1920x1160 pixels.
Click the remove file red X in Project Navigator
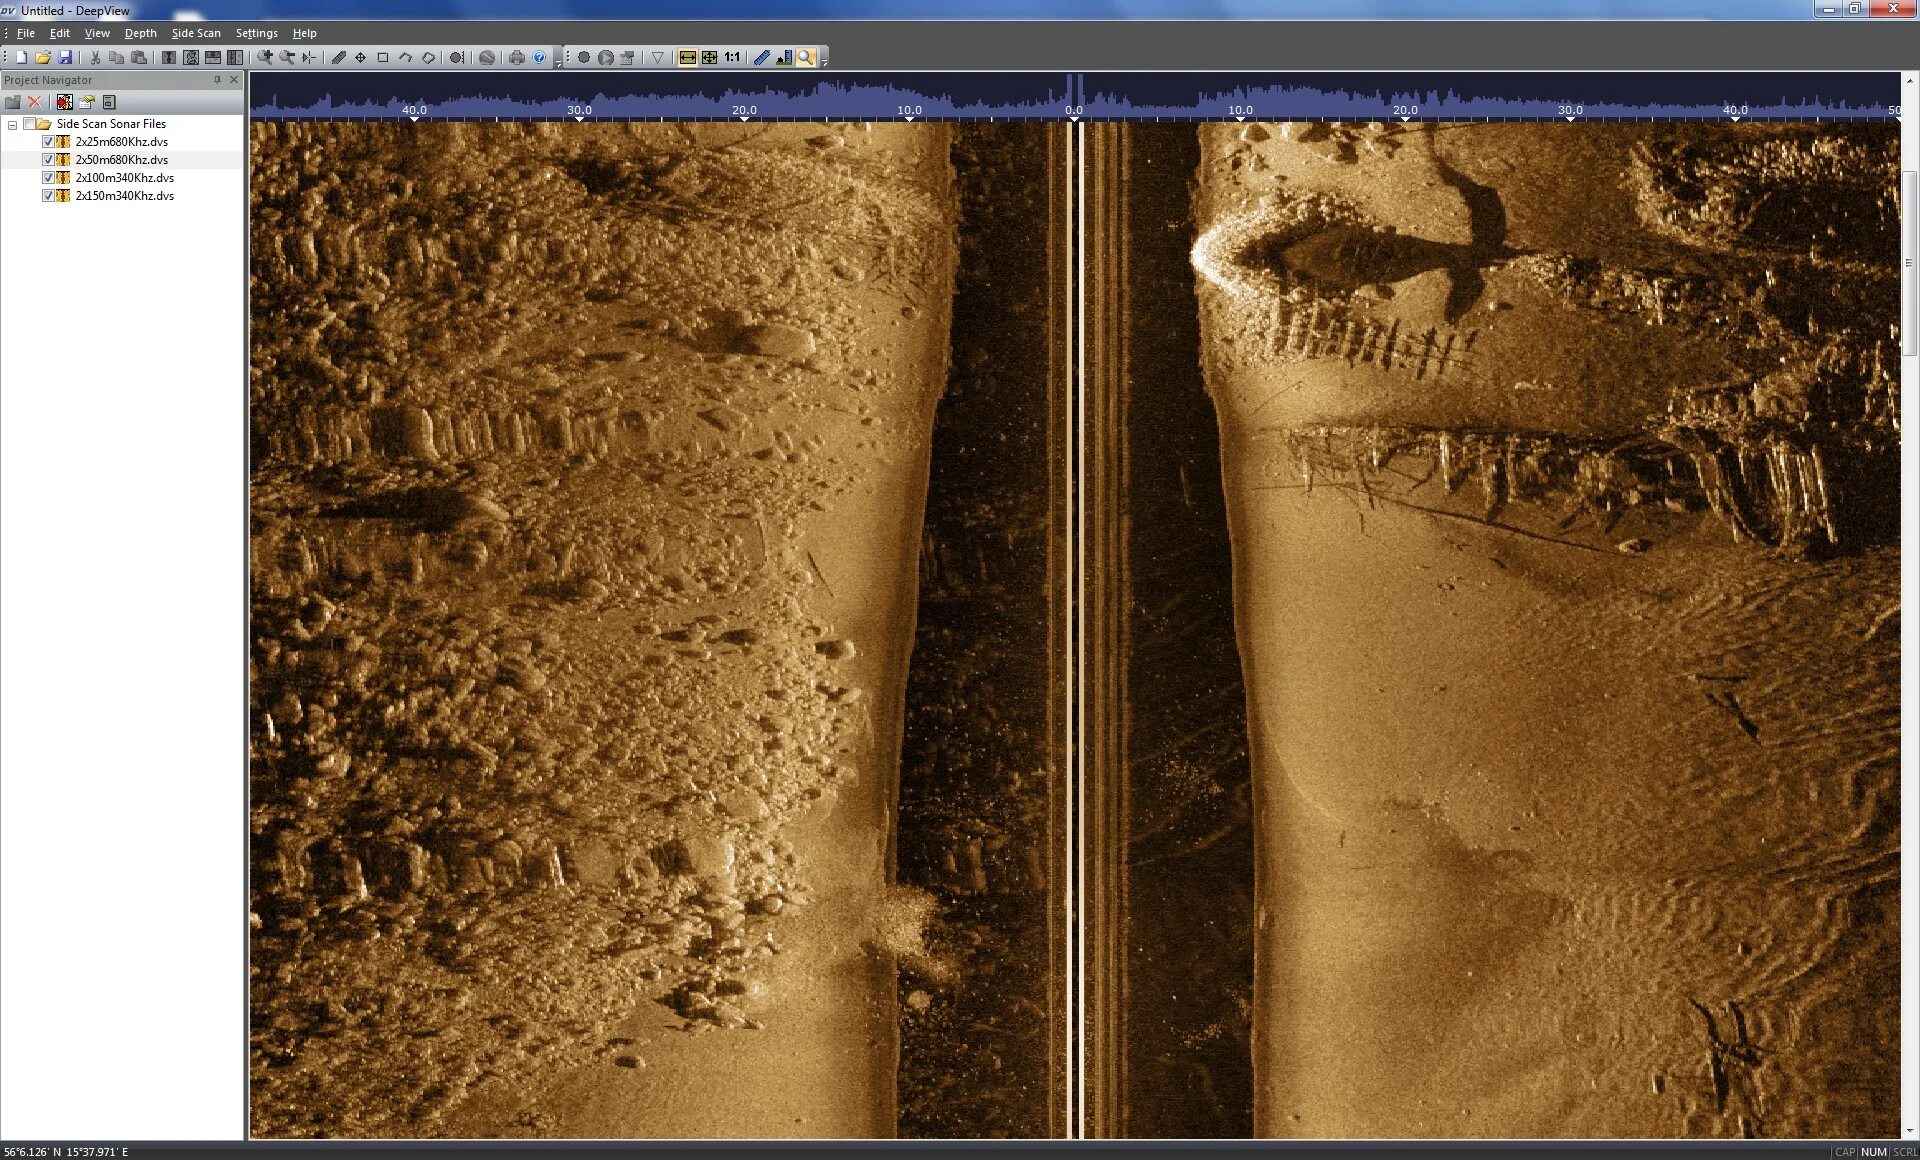pos(35,101)
